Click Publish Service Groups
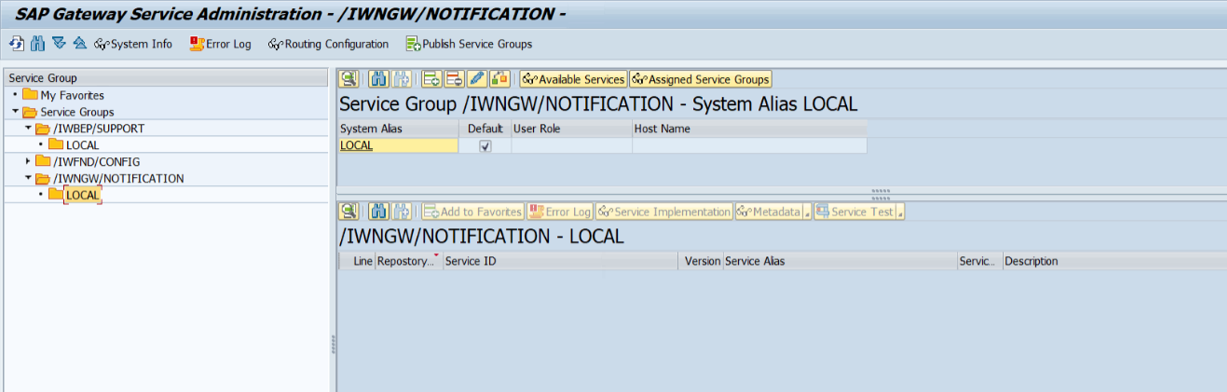This screenshot has height=392, width=1227. coord(469,44)
